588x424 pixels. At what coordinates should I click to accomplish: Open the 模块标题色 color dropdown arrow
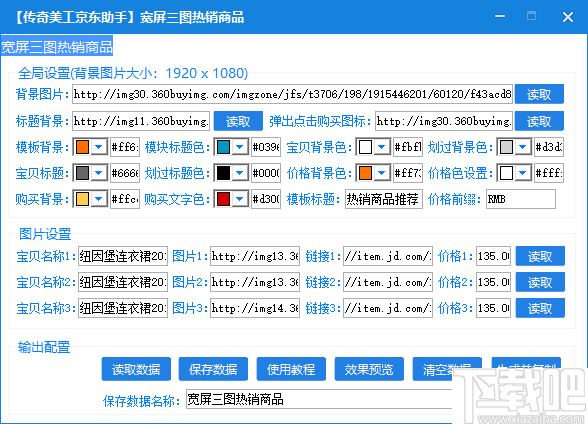point(240,147)
